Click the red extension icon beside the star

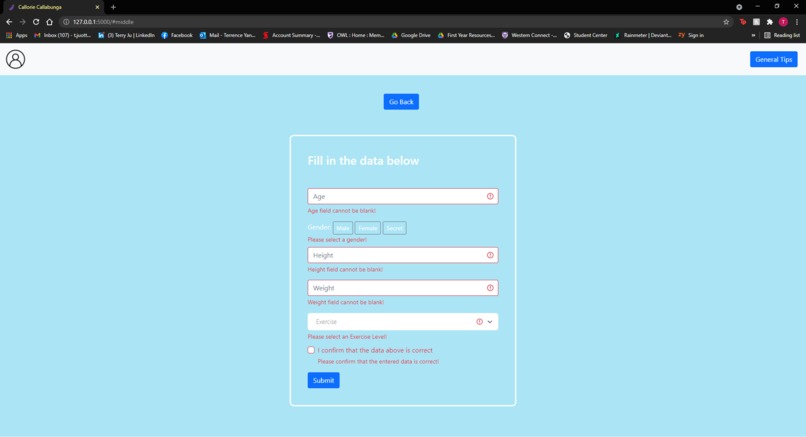743,22
